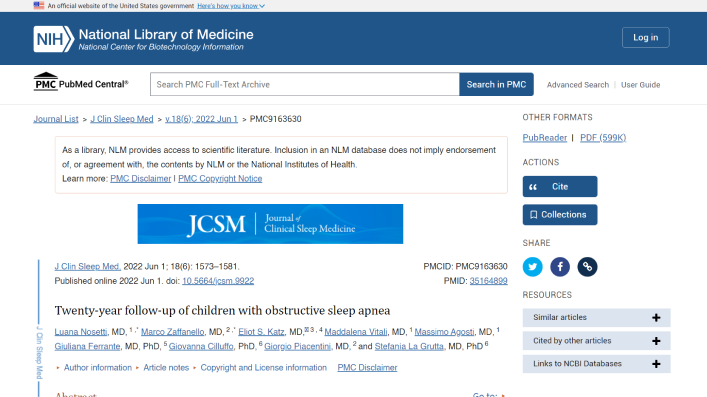Click the Log in button
Viewport: 707px width, 397px height.
coord(646,37)
